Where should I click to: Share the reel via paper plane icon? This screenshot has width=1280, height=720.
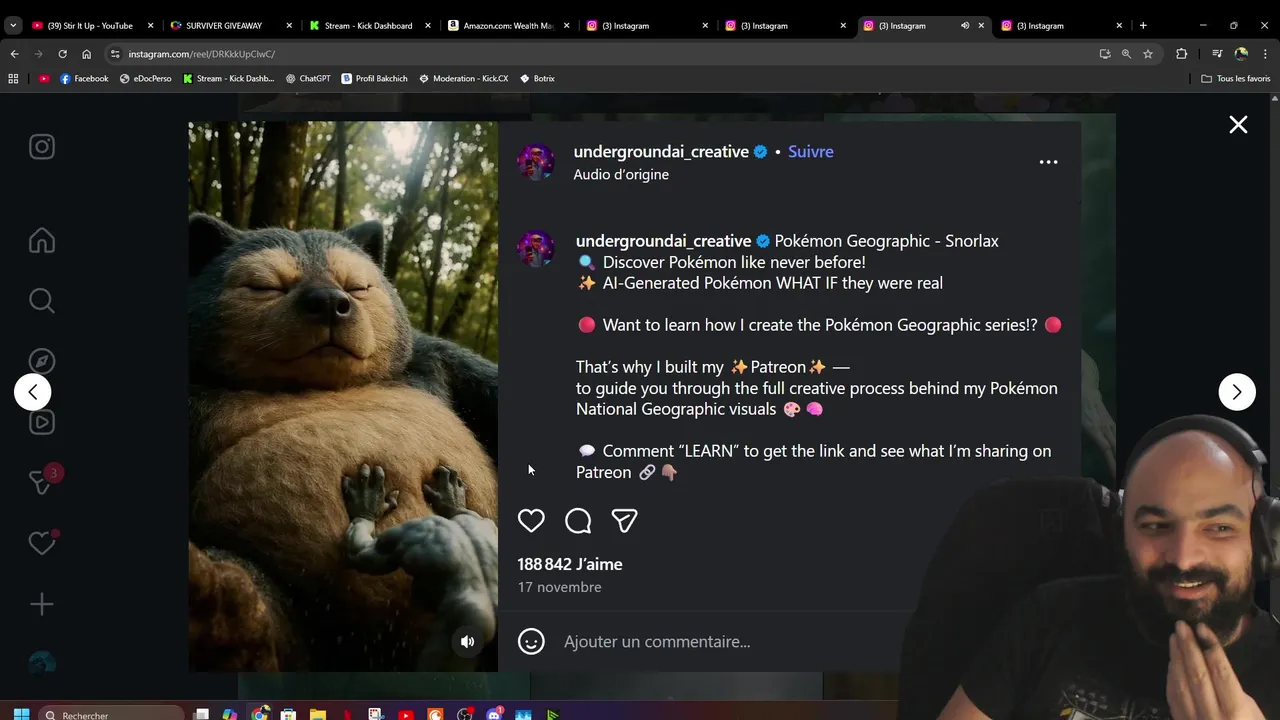click(x=625, y=521)
